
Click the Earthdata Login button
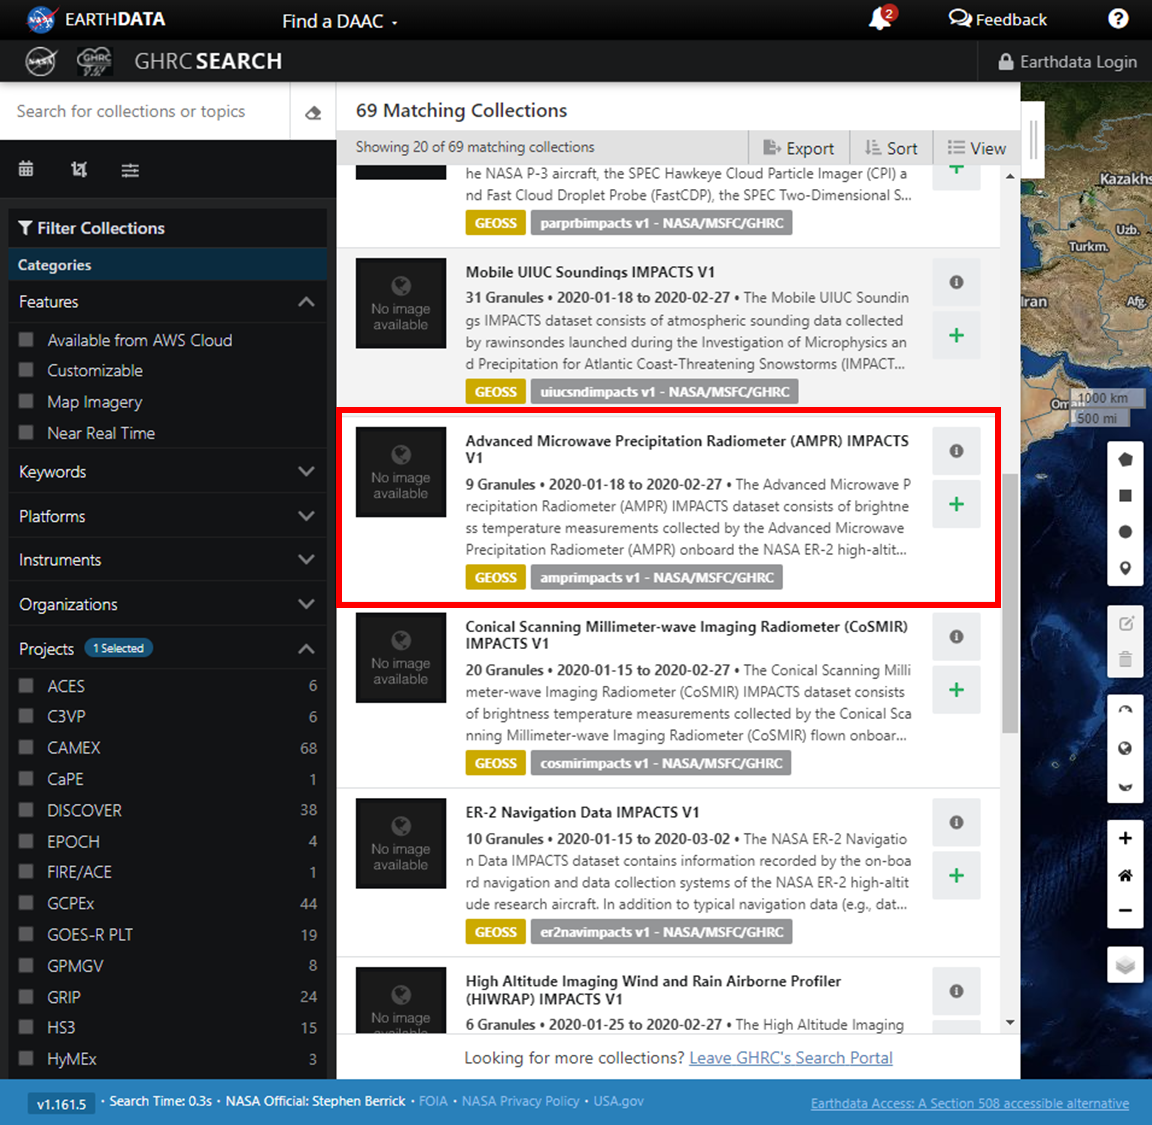click(x=1067, y=62)
